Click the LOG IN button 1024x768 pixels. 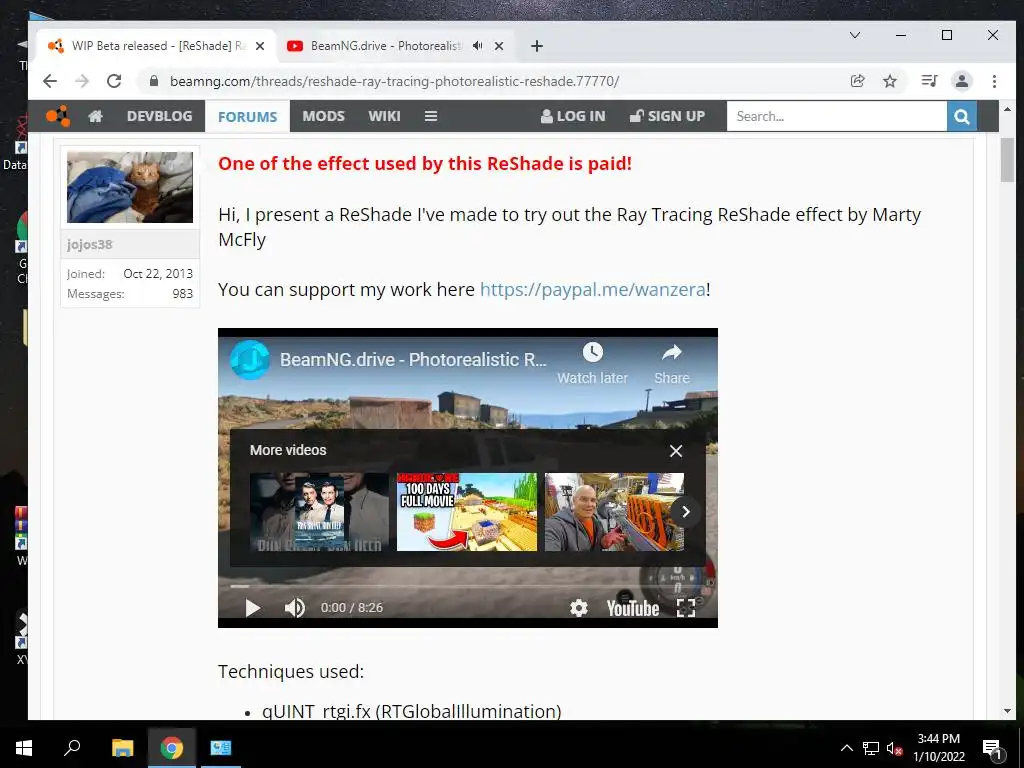pyautogui.click(x=573, y=116)
